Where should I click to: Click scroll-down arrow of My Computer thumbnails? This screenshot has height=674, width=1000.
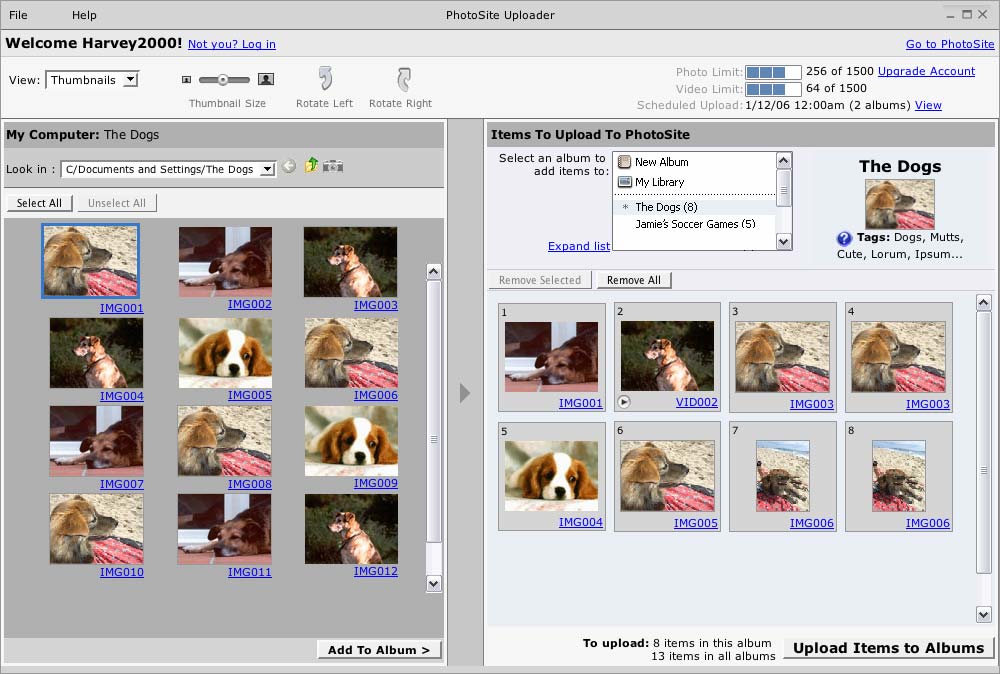[434, 583]
